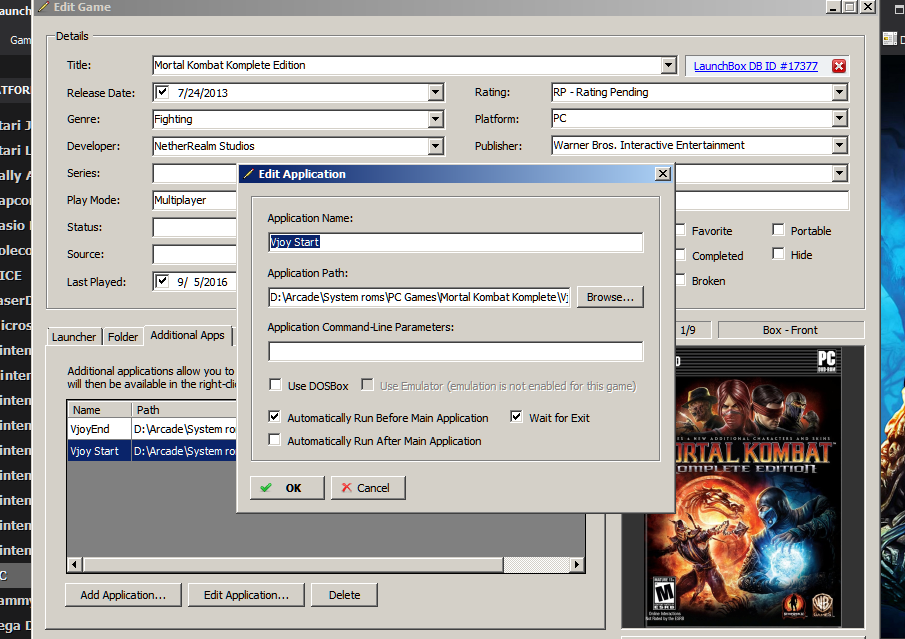
Task: Open the dropdown arrow below Publisher
Action: pyautogui.click(x=840, y=173)
